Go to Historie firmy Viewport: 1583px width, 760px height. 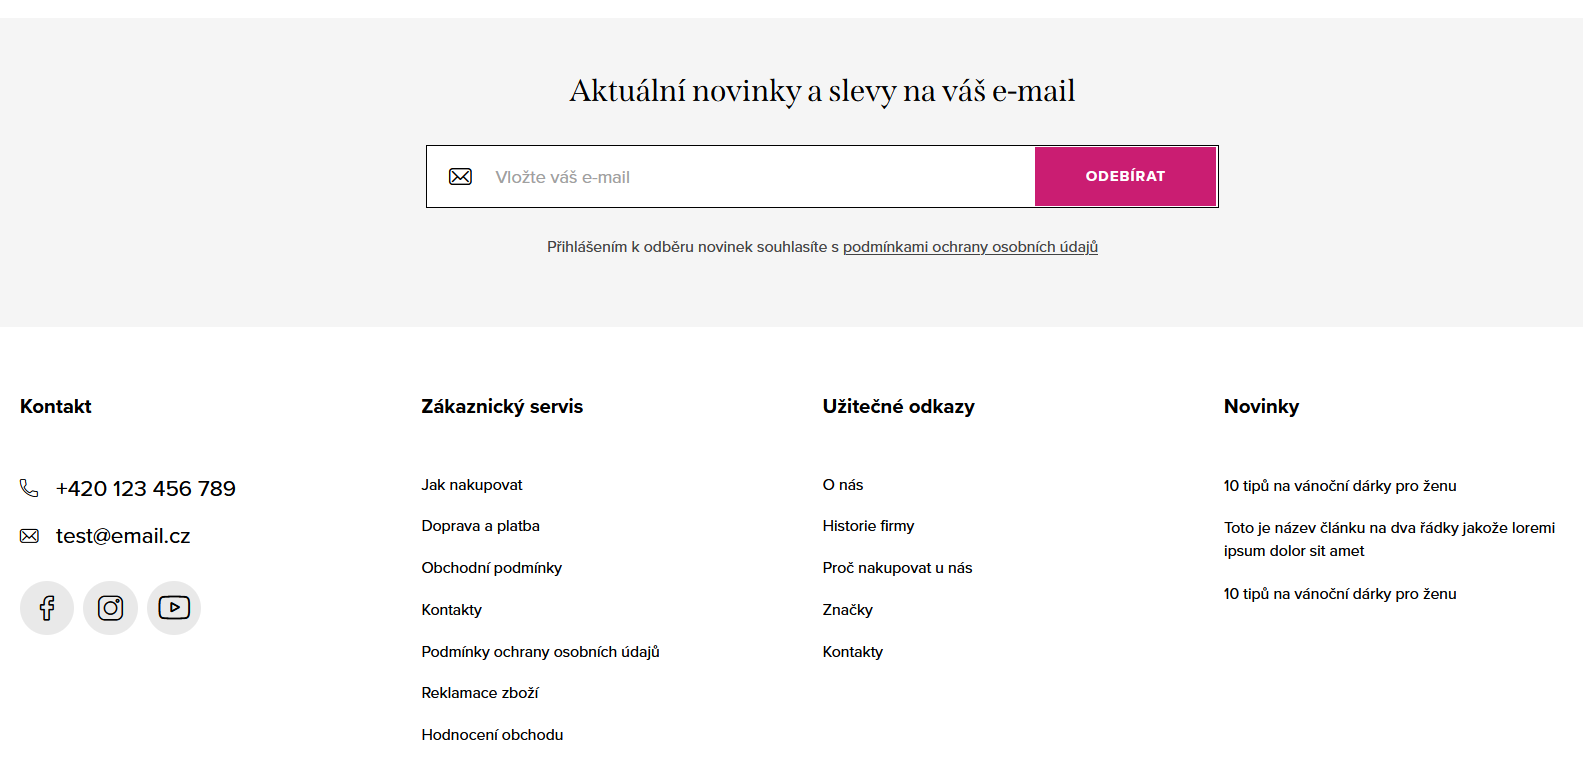(x=869, y=526)
